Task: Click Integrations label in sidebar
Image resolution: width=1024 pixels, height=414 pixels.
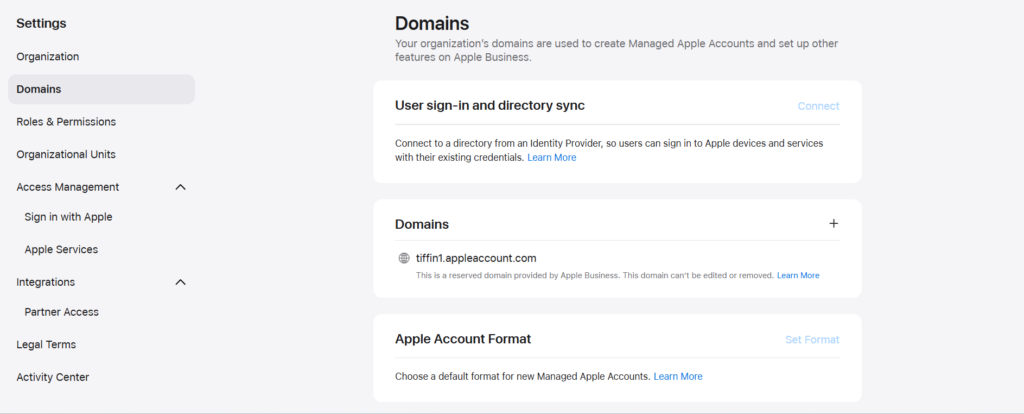Action: 46,282
